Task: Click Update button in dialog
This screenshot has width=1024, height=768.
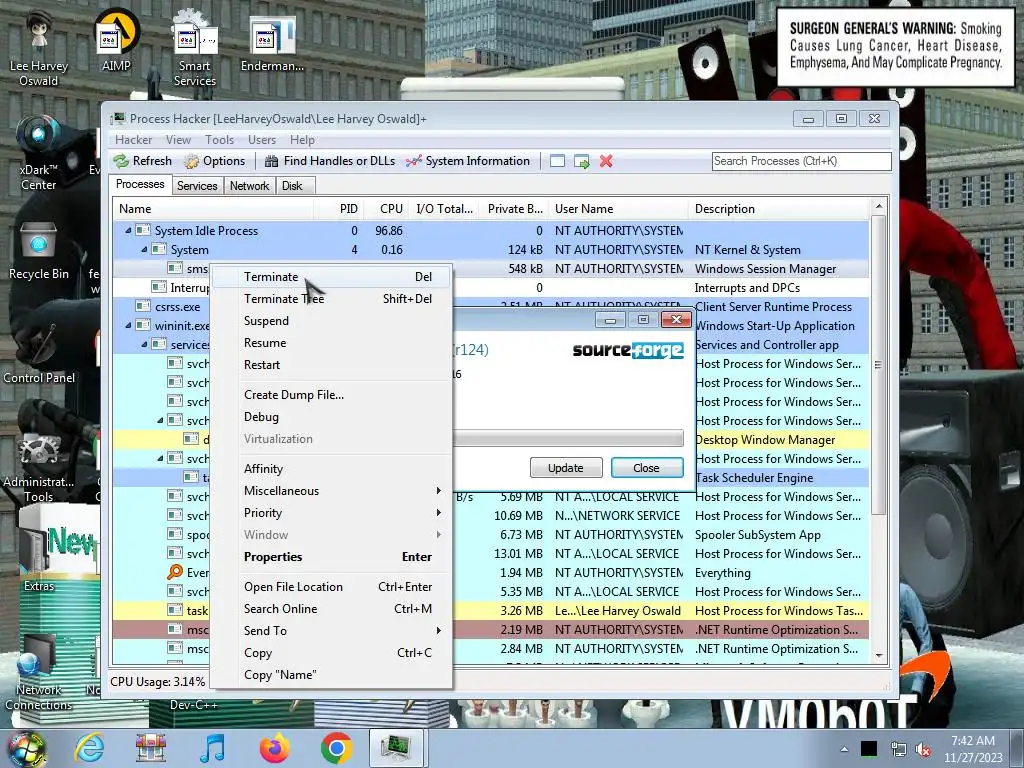Action: tap(566, 468)
